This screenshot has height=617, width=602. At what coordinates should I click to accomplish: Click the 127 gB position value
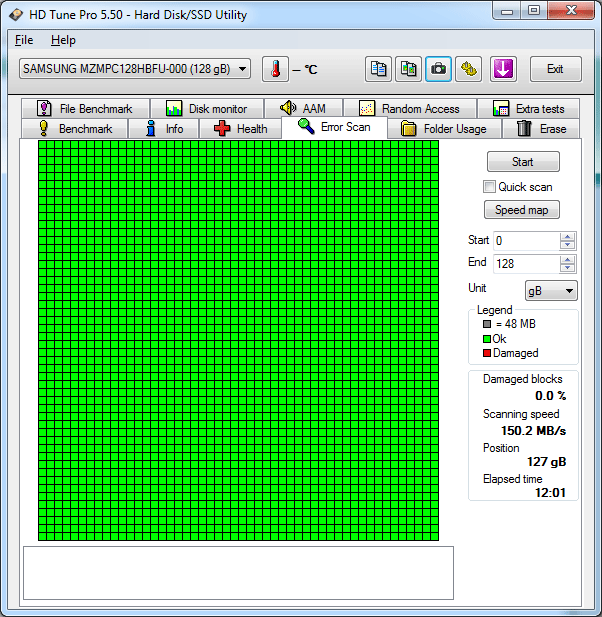(546, 462)
